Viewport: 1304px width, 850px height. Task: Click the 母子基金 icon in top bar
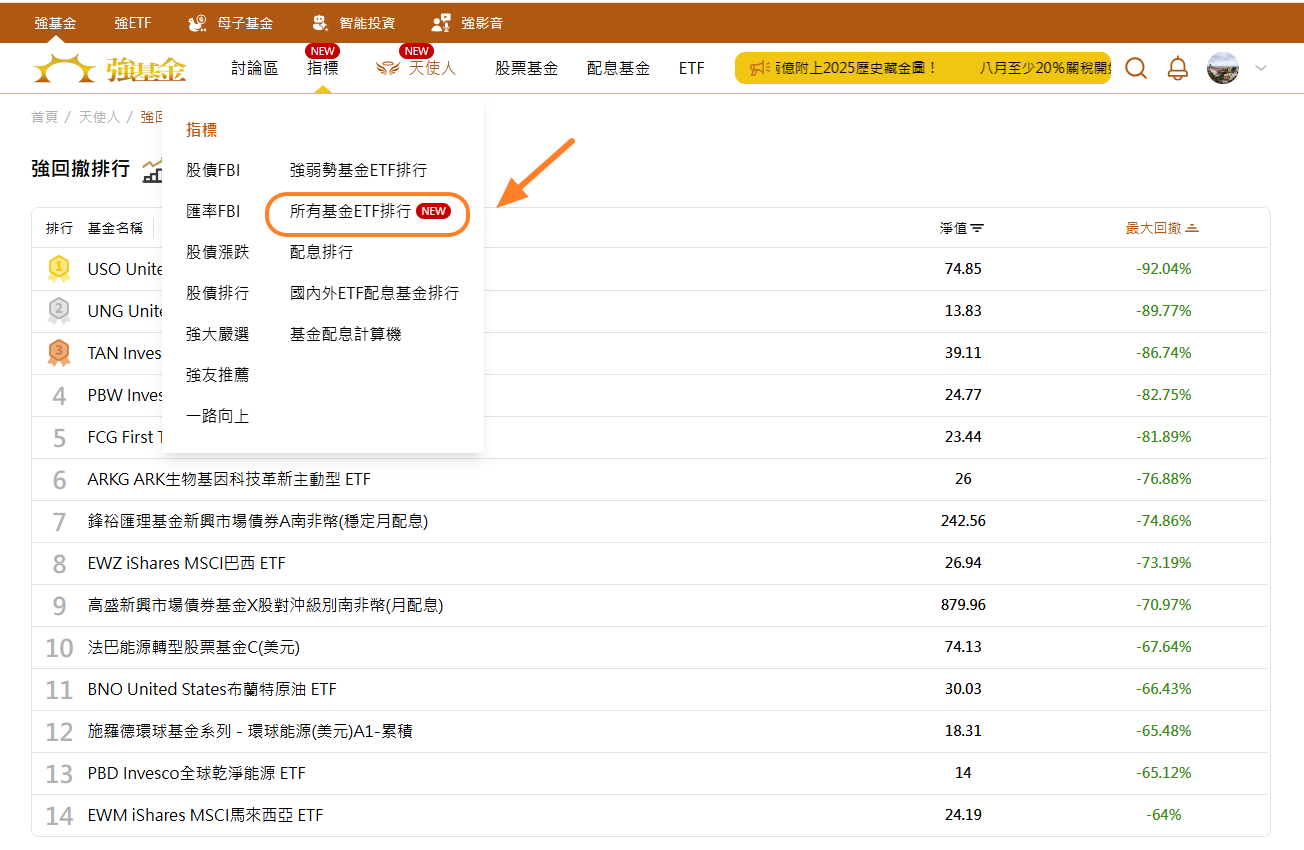197,22
